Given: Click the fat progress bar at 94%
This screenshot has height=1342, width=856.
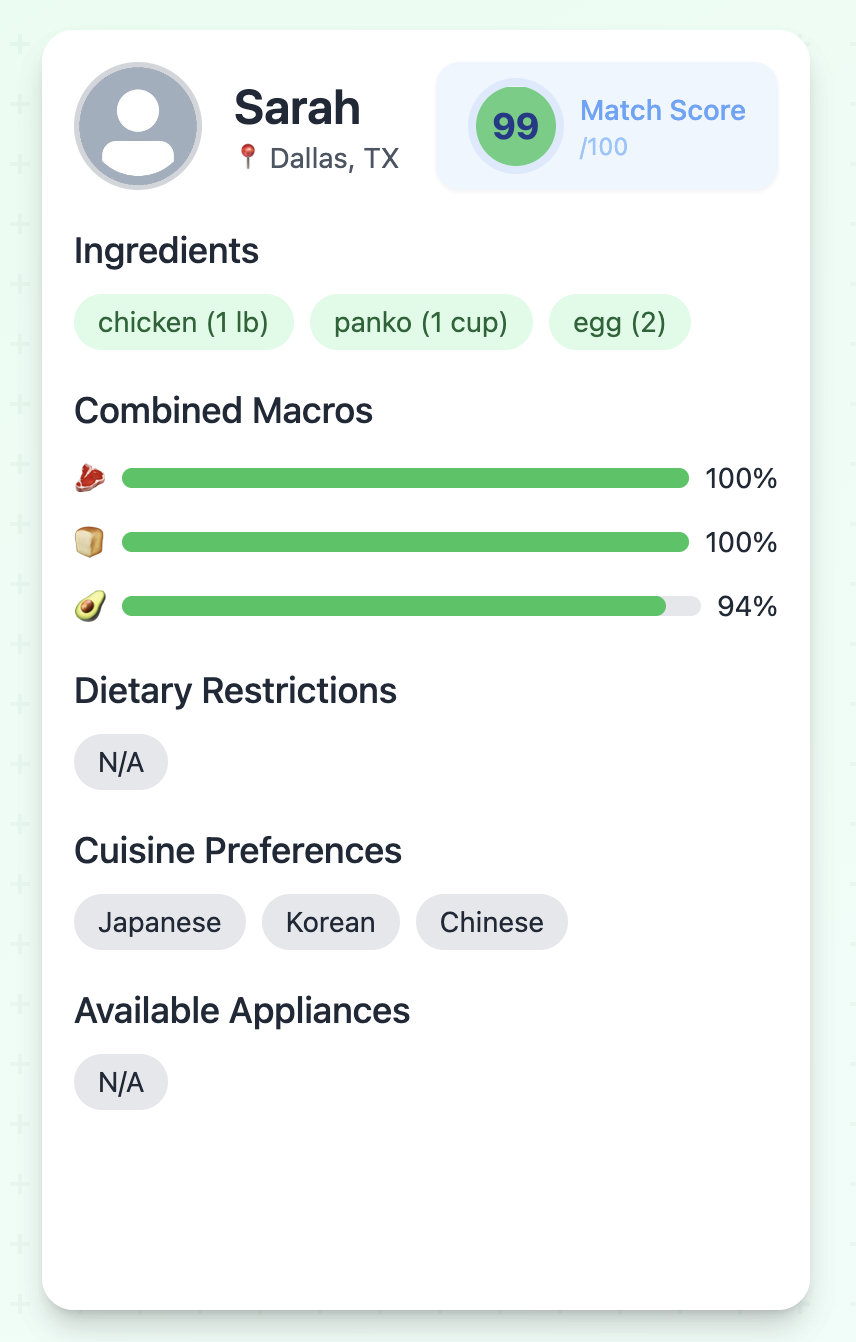Looking at the screenshot, I should [412, 606].
